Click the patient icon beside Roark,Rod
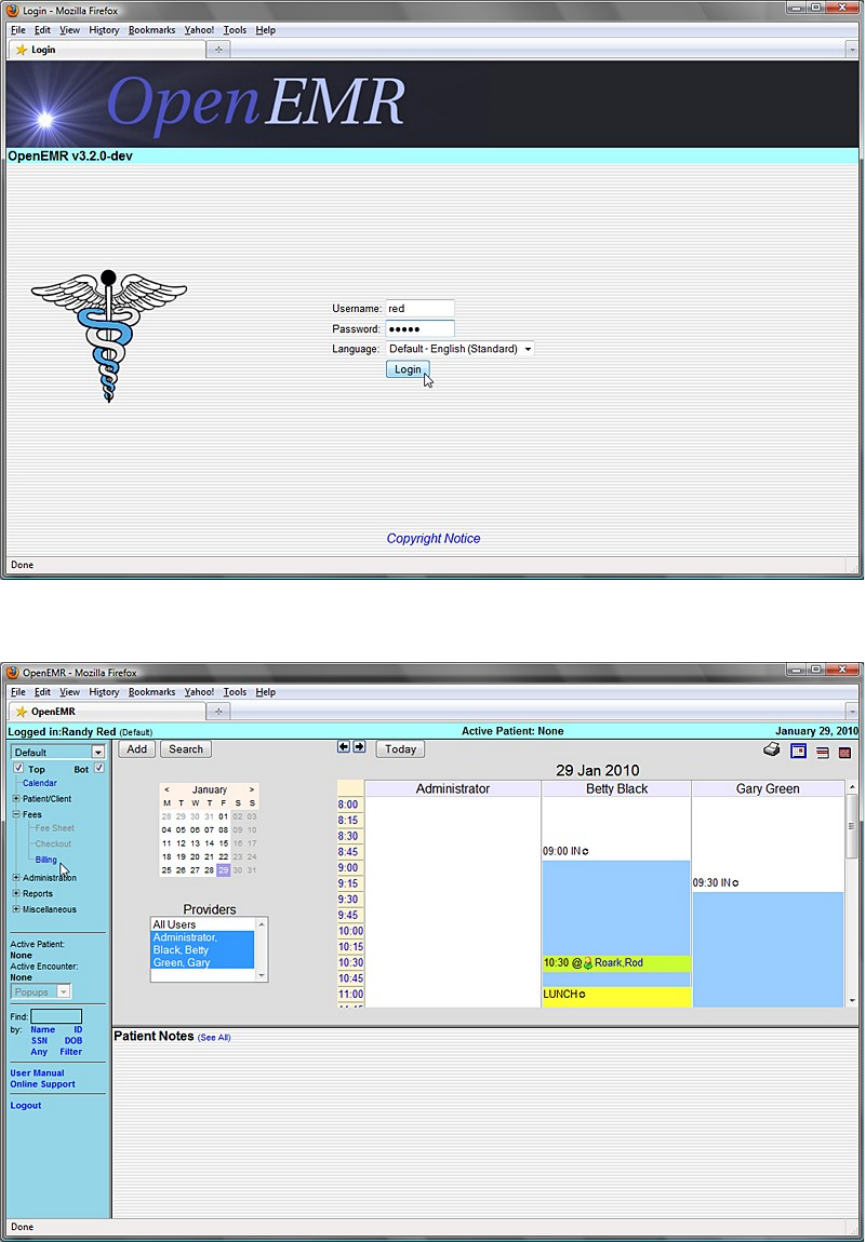The image size is (865, 1242). pyautogui.click(x=588, y=964)
